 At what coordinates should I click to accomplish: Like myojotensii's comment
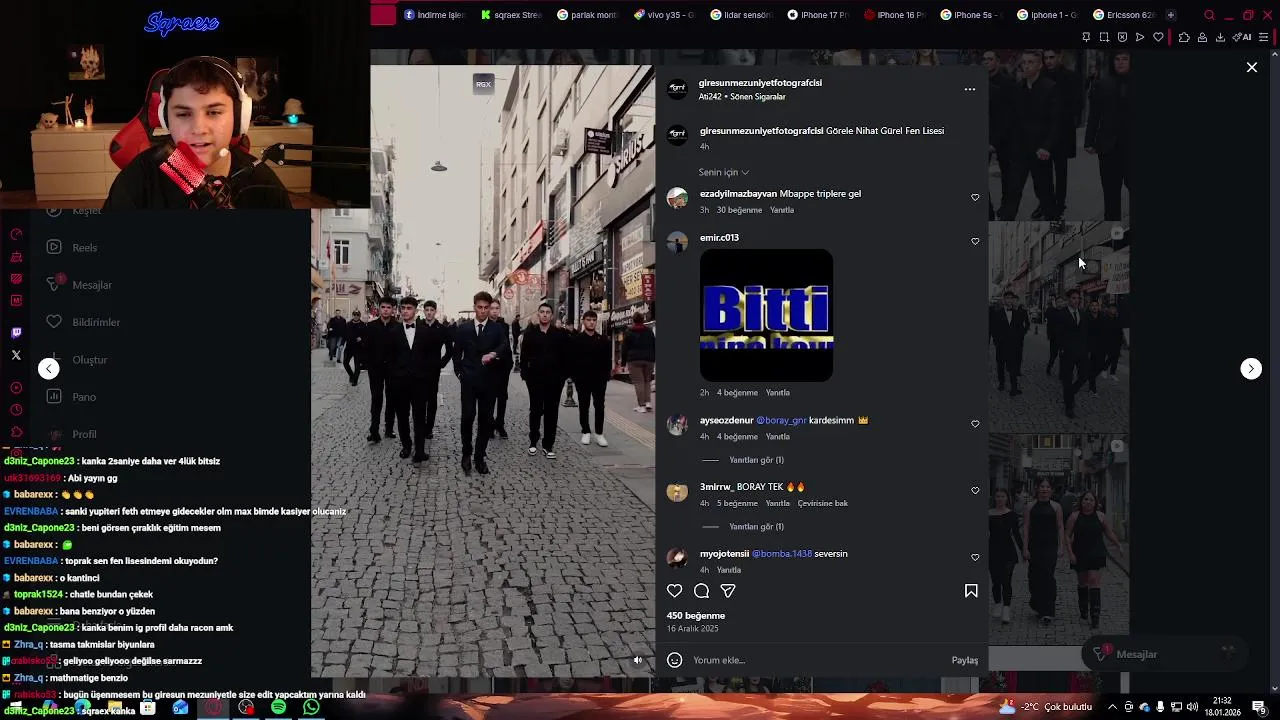click(x=975, y=558)
